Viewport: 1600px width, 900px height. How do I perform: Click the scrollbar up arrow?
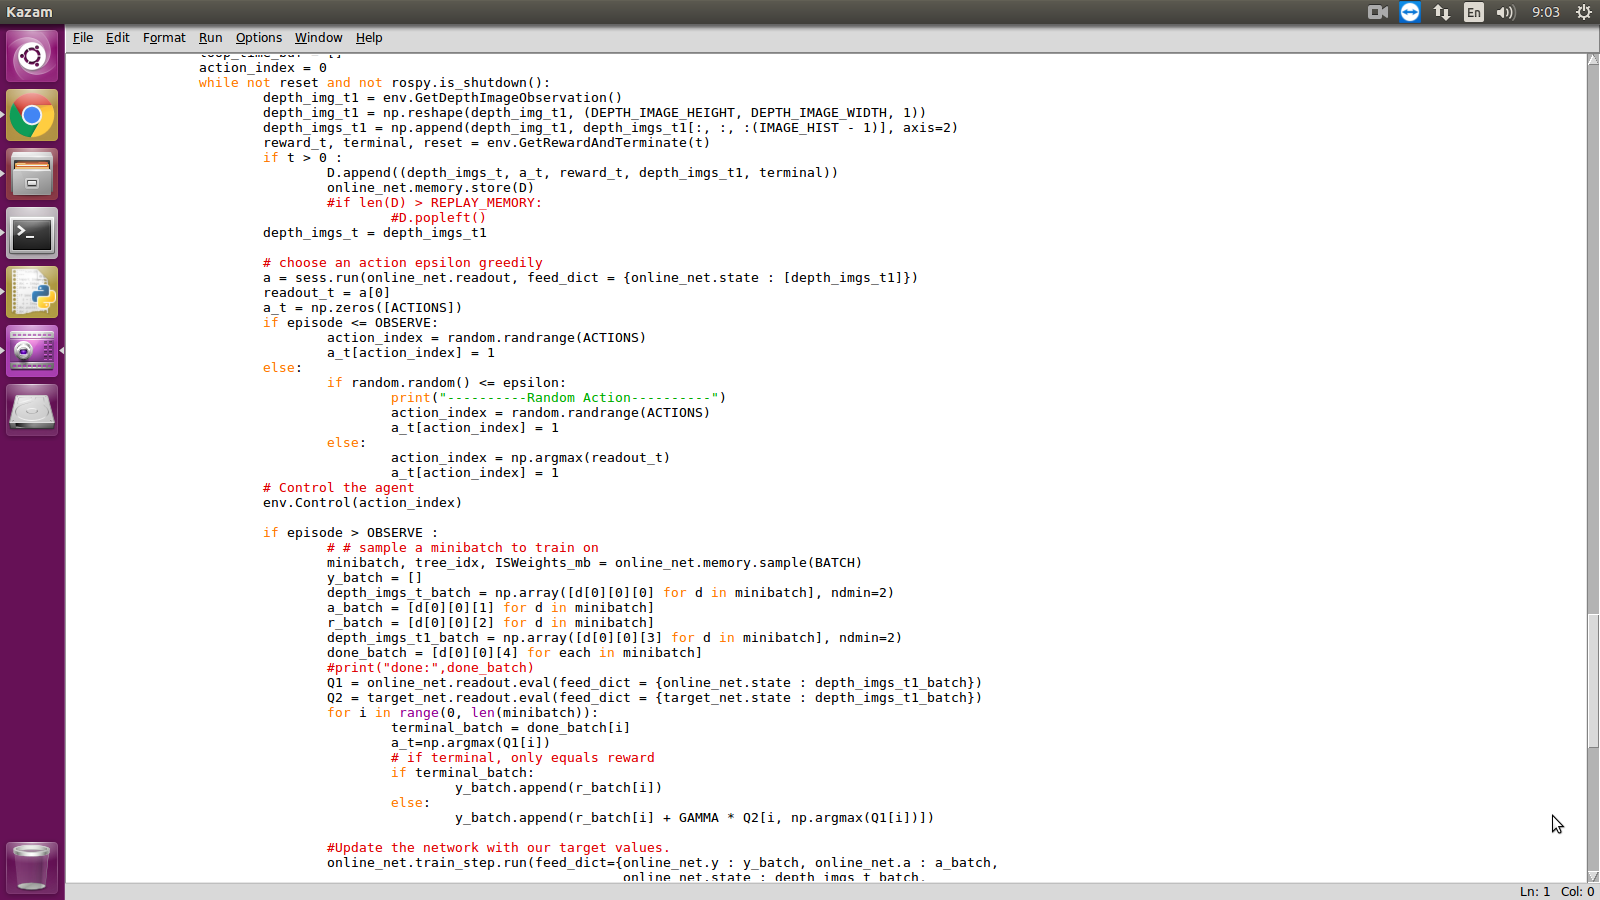tap(1593, 60)
